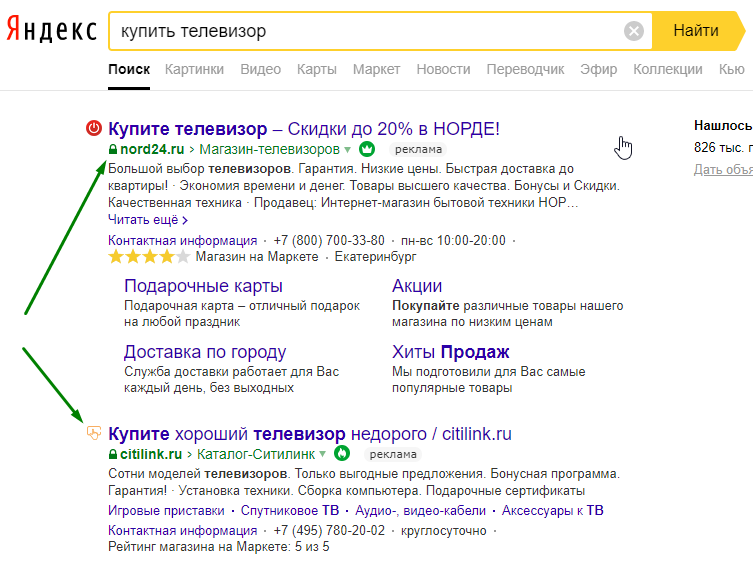Open the Хиты Продаж sitelink

tap(450, 352)
